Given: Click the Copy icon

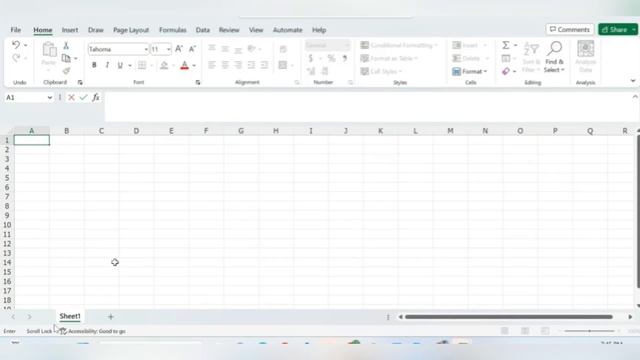Looking at the screenshot, I should tap(66, 58).
